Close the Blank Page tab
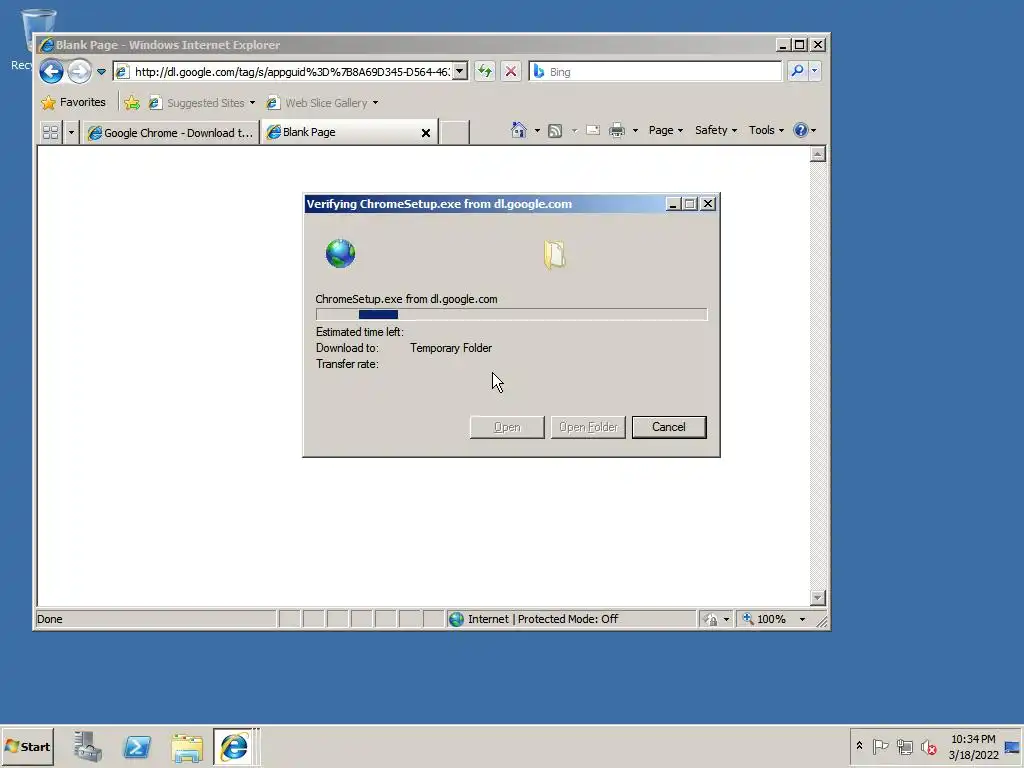Viewport: 1024px width, 768px height. click(426, 133)
